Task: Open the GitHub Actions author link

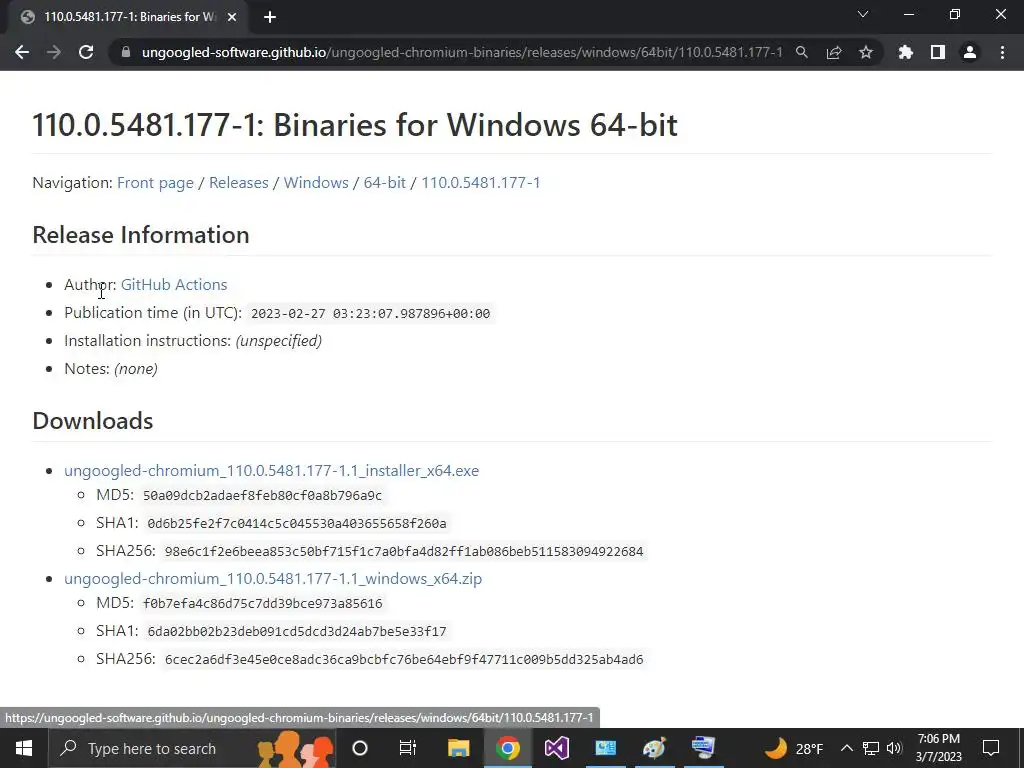Action: click(174, 285)
